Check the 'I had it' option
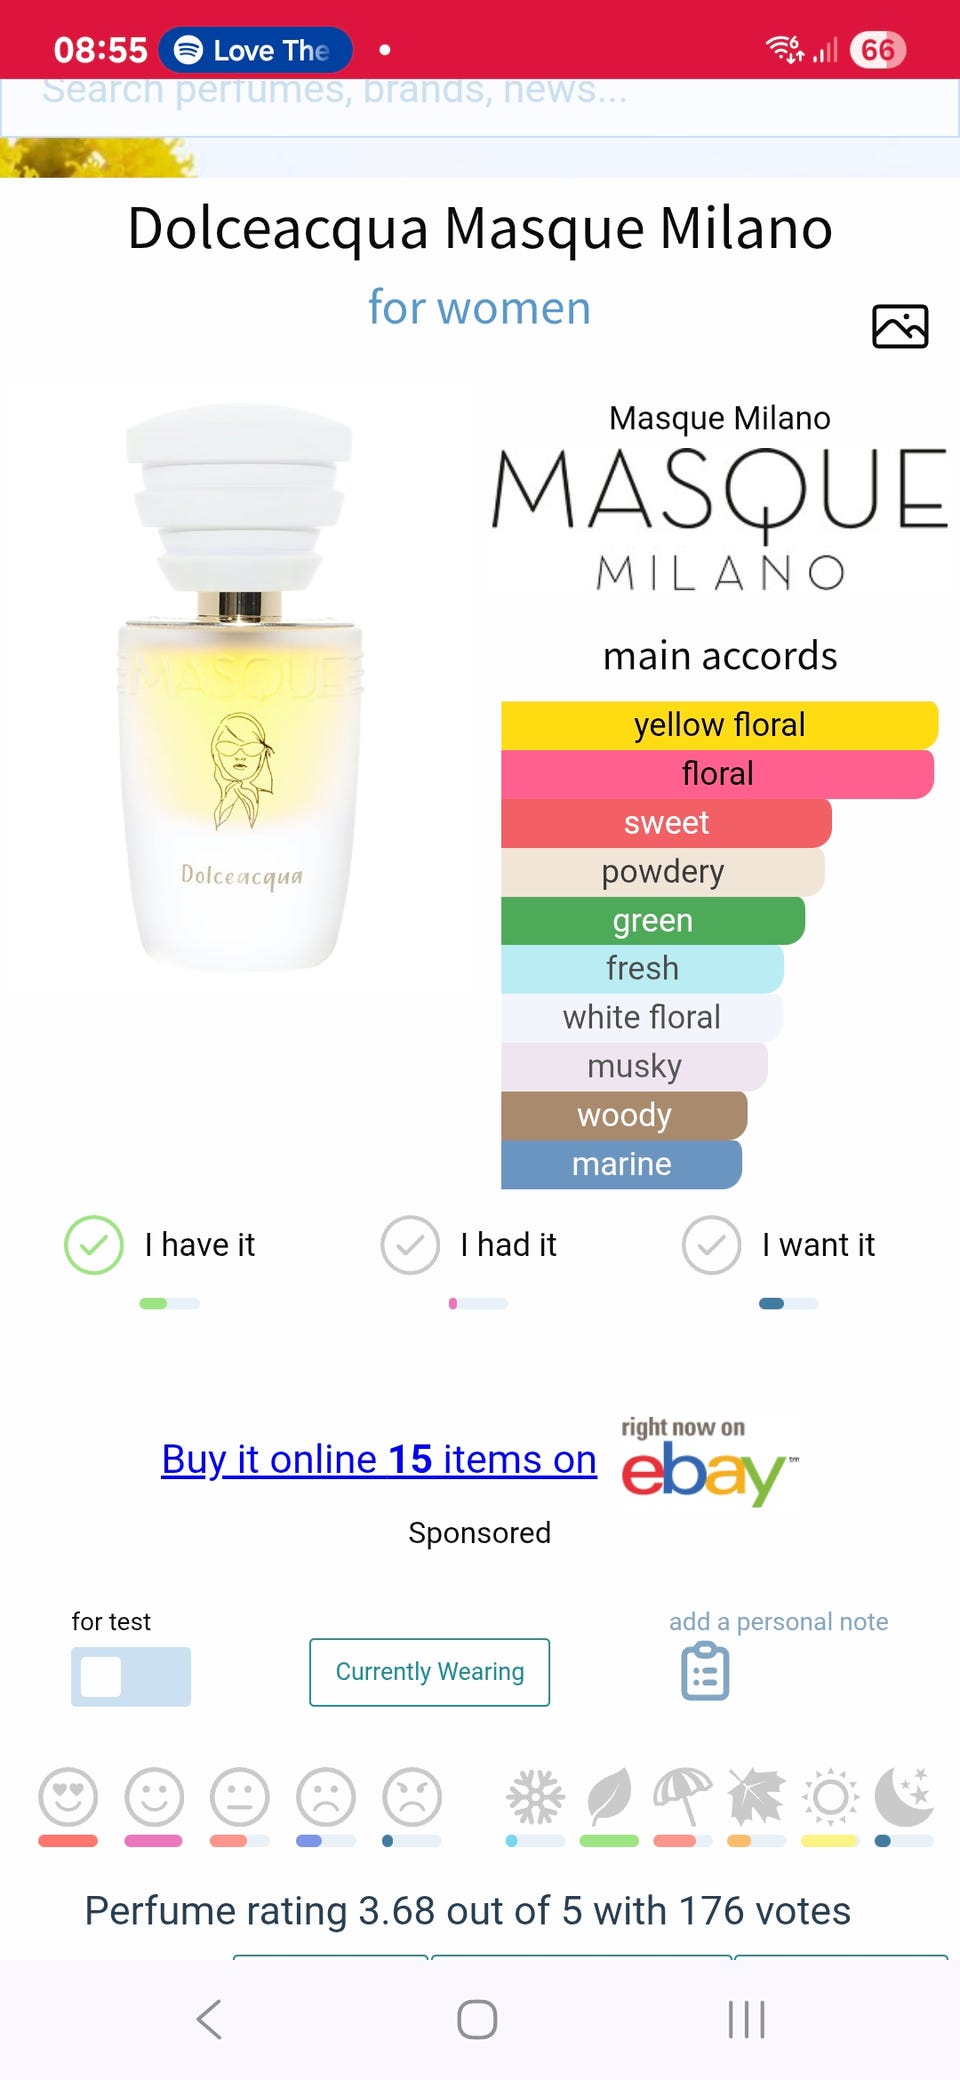This screenshot has height=2080, width=960. point(410,1245)
